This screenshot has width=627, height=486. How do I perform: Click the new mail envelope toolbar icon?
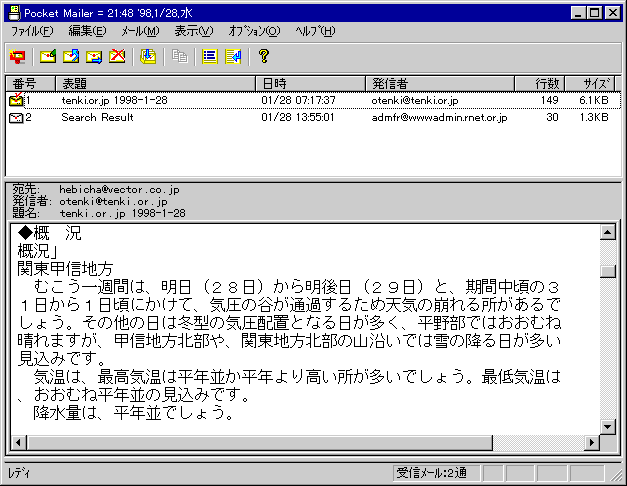47,56
